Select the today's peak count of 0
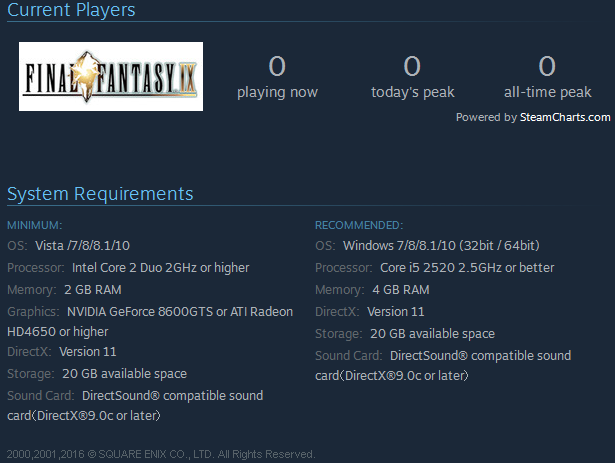 click(412, 66)
